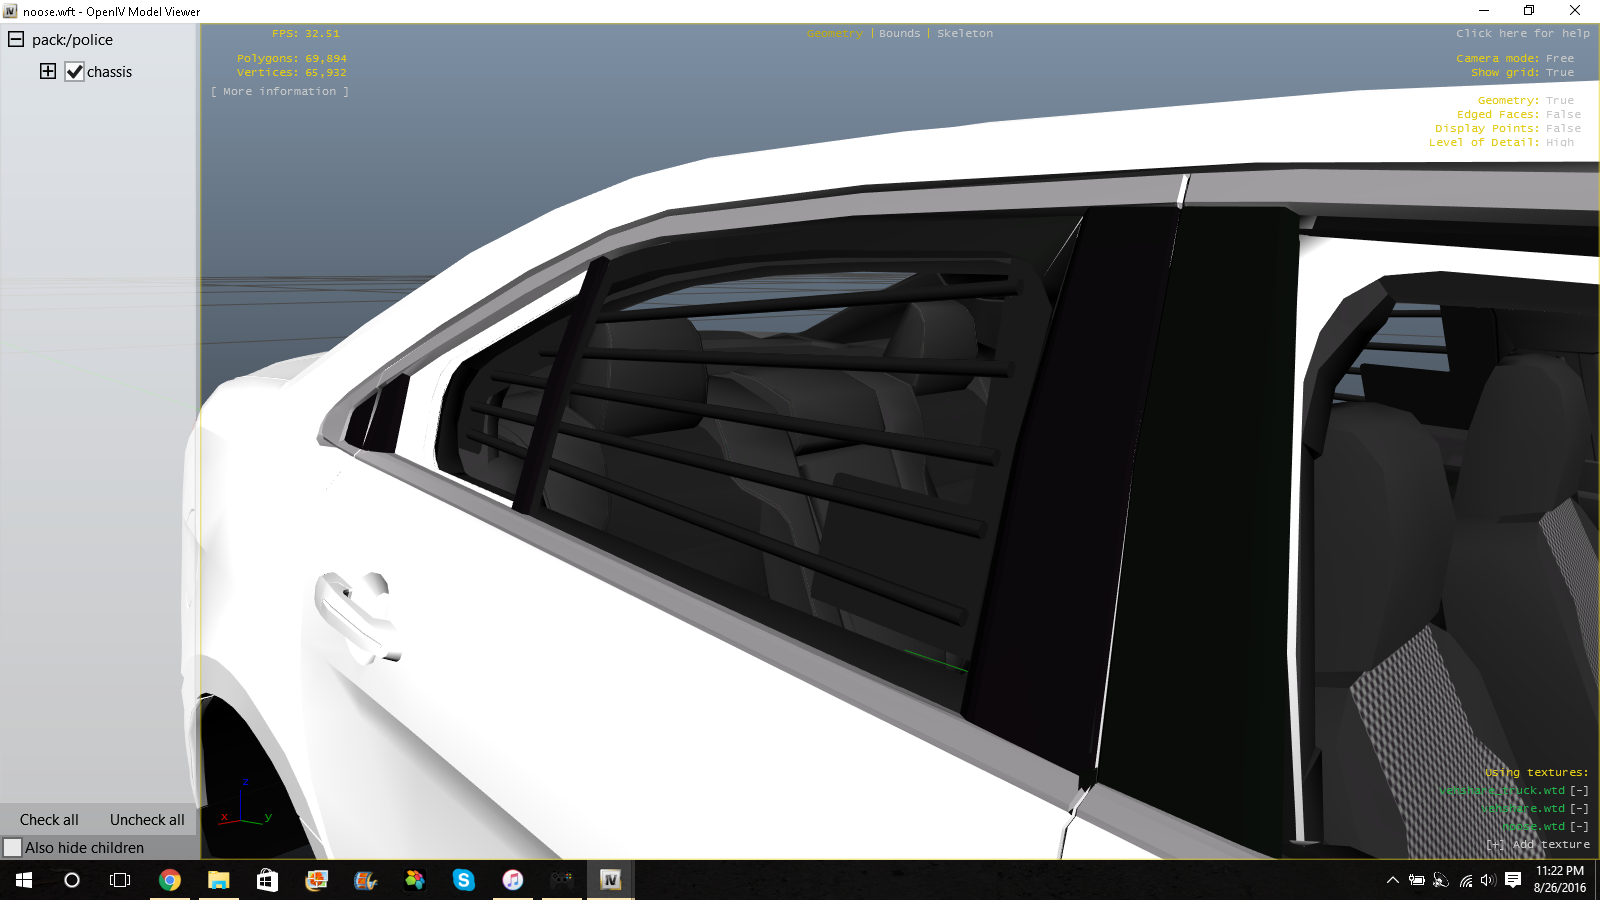Launch iTunes from the taskbar

(512, 880)
